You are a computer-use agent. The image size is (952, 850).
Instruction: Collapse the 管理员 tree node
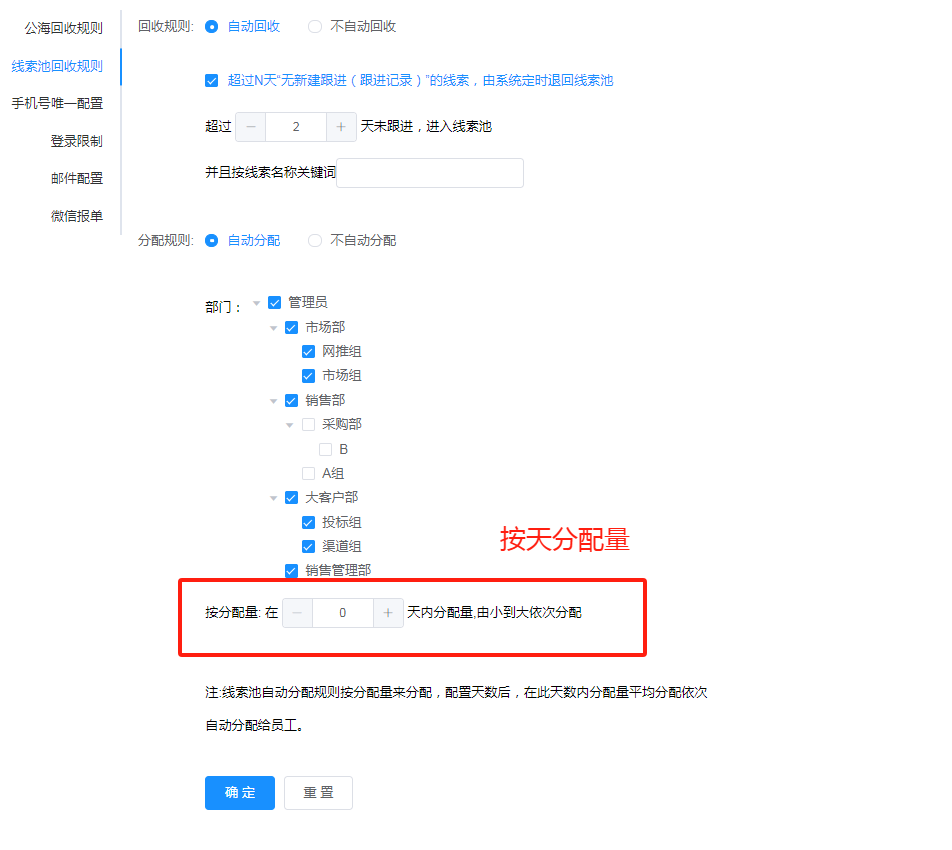257,303
